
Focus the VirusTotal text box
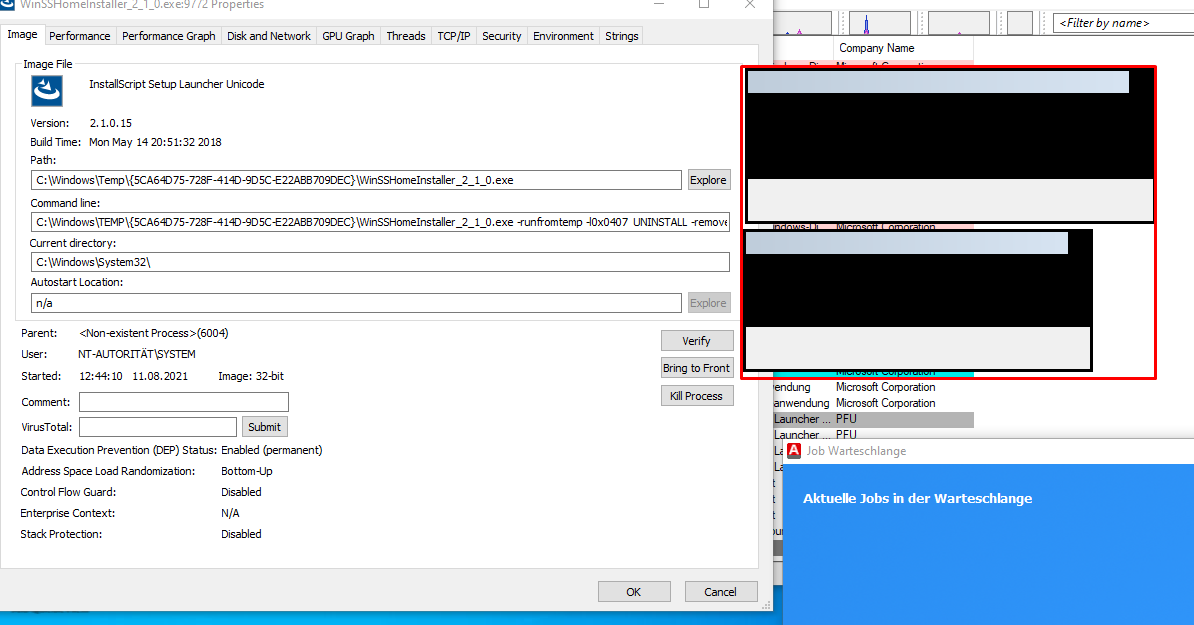tap(158, 427)
